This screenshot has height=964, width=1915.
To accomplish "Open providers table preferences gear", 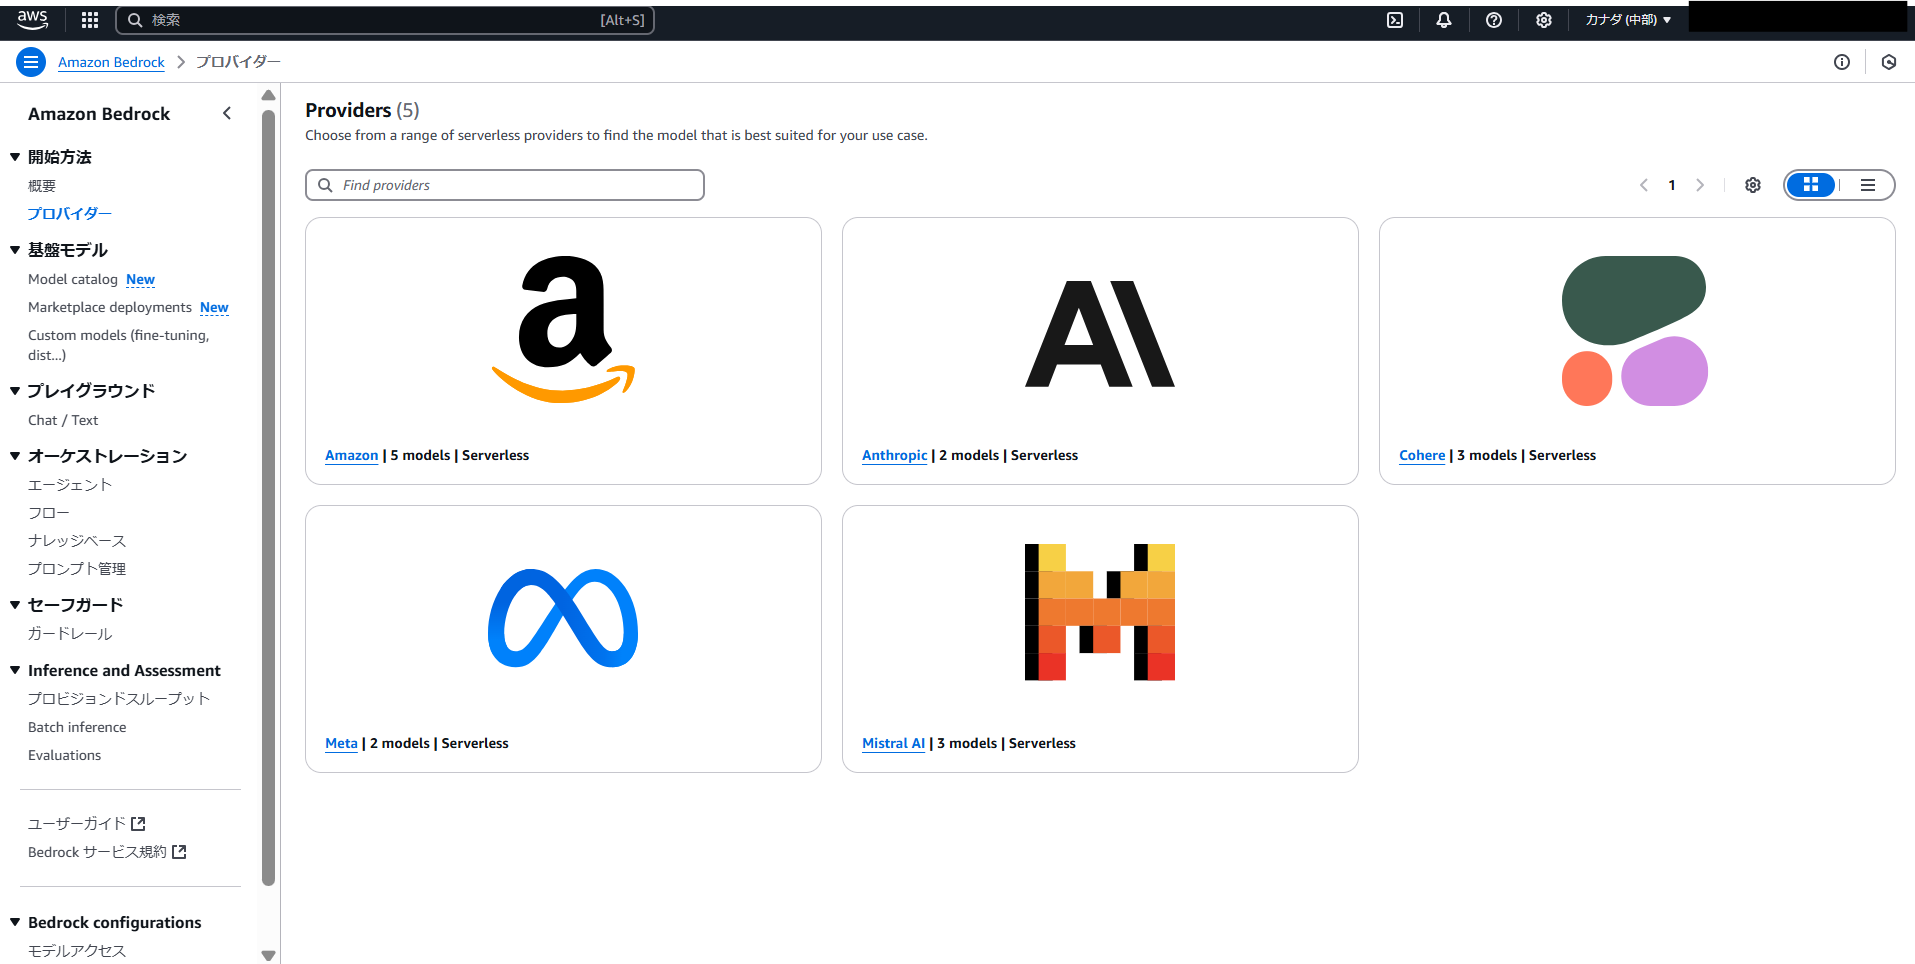I will coord(1753,185).
